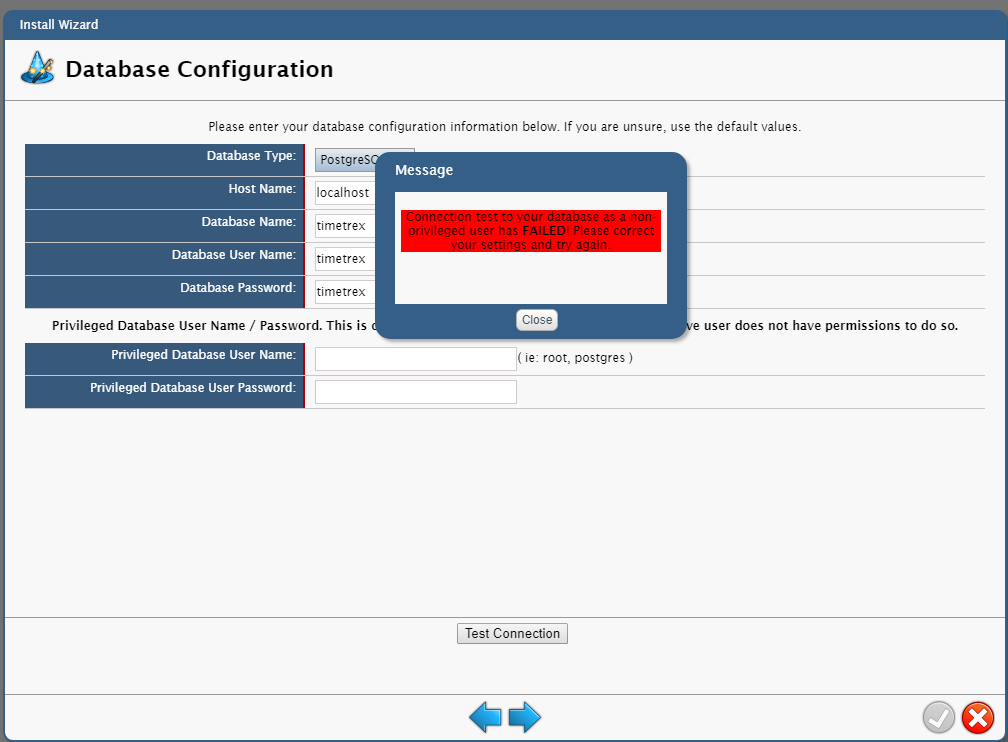The image size is (1008, 742).
Task: Click the gray checkmark finish icon
Action: tap(938, 717)
